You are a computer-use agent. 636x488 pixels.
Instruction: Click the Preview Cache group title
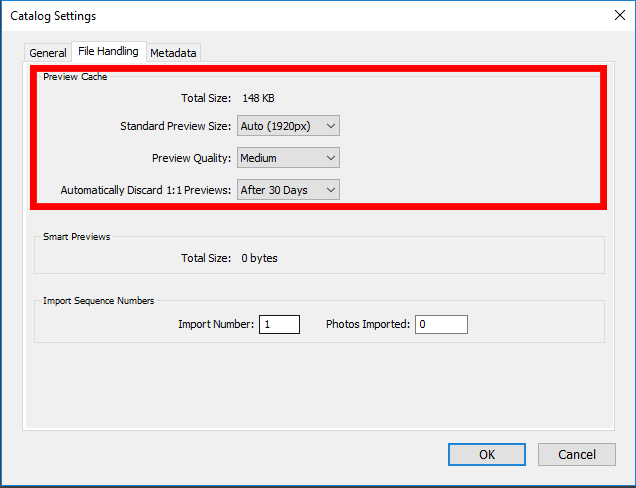[75, 77]
